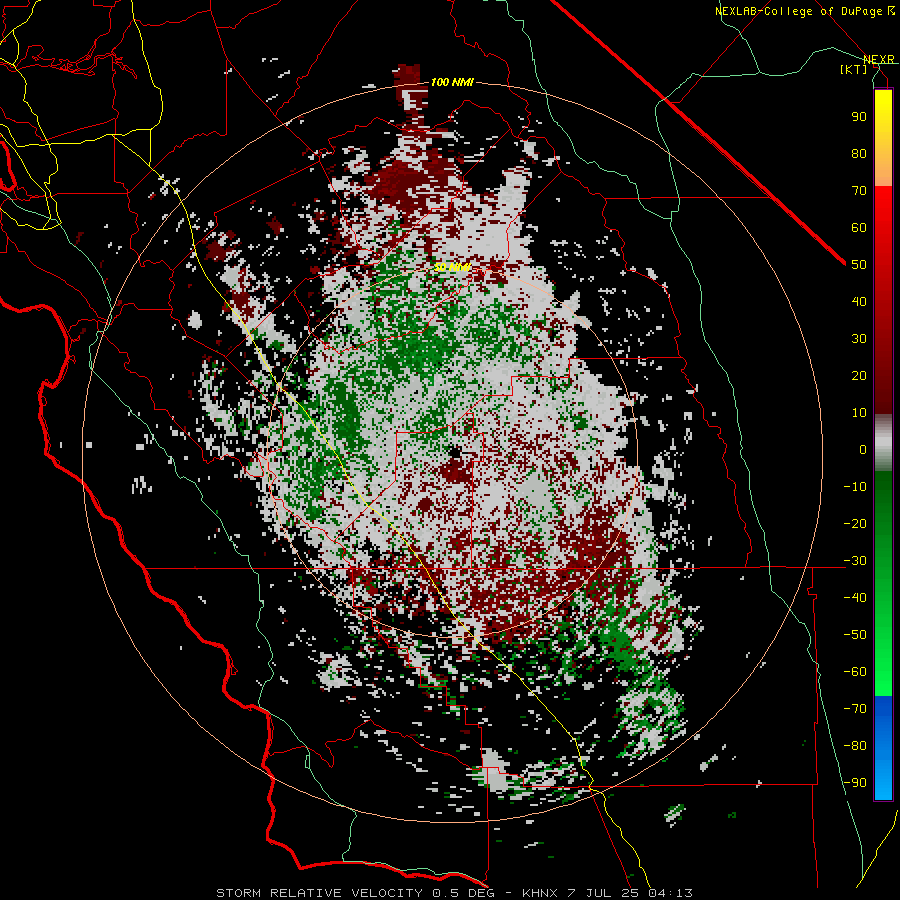900x900 pixels.
Task: Click the -80 knot scale label
Action: [x=855, y=746]
